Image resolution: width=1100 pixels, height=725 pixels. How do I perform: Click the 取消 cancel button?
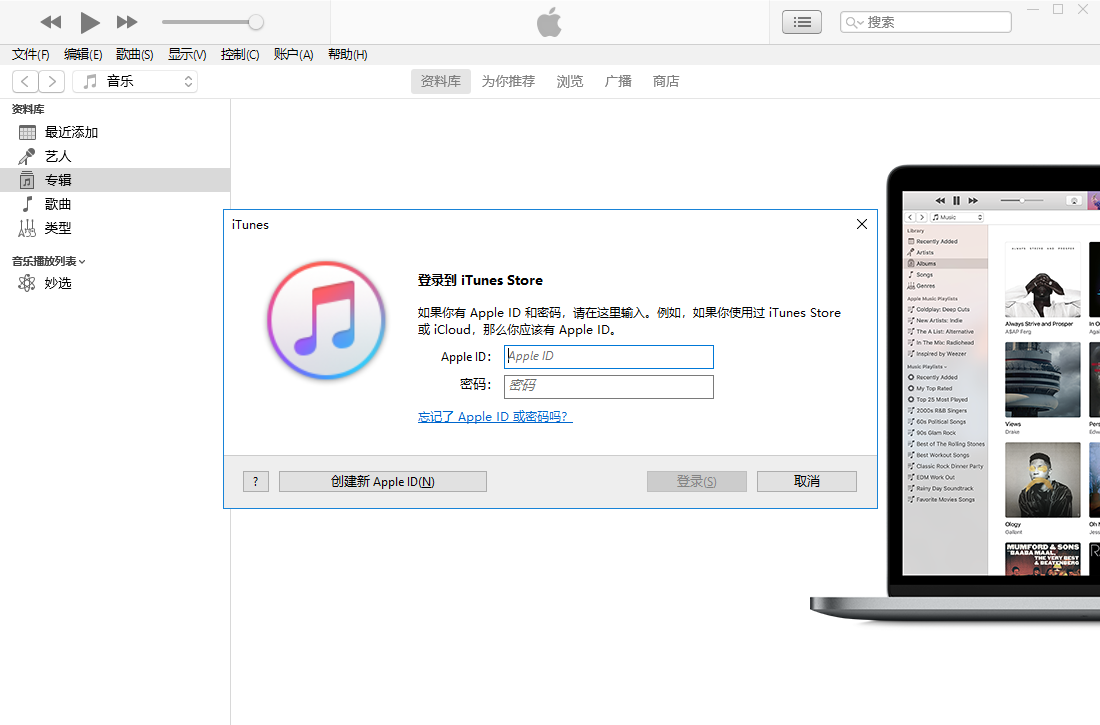(x=807, y=481)
